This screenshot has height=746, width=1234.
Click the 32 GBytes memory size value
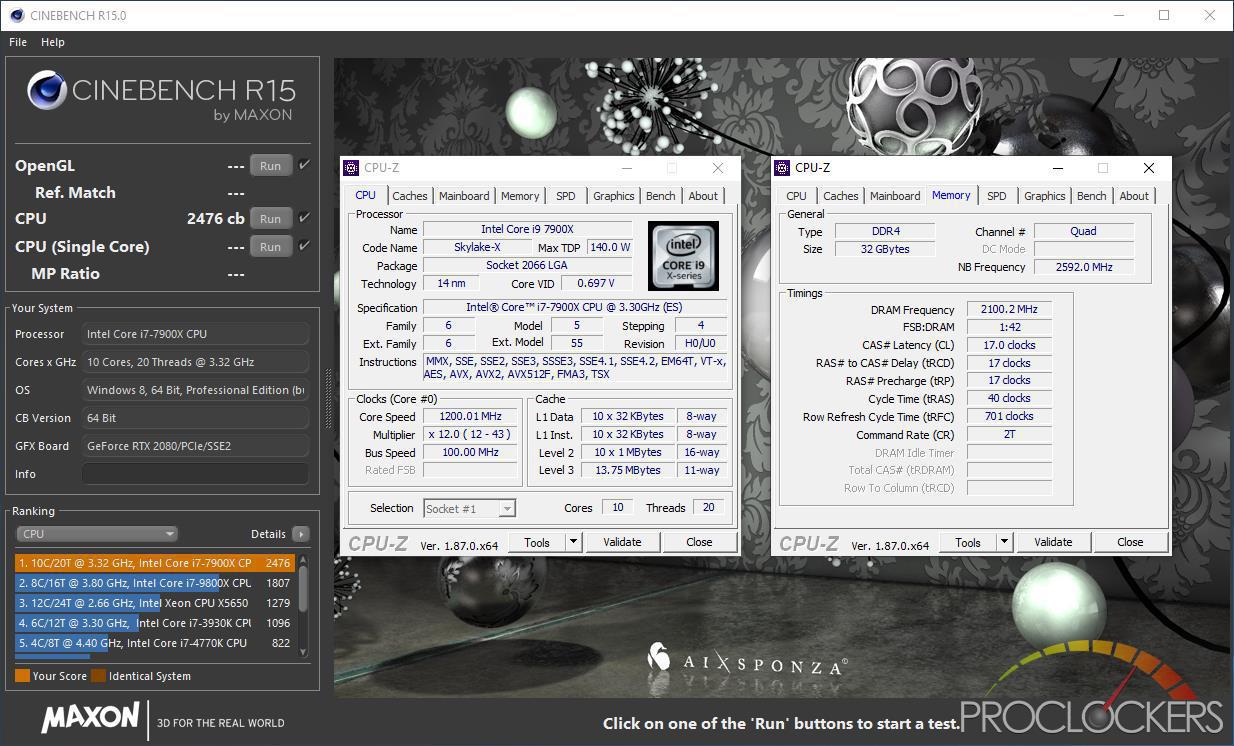point(885,249)
